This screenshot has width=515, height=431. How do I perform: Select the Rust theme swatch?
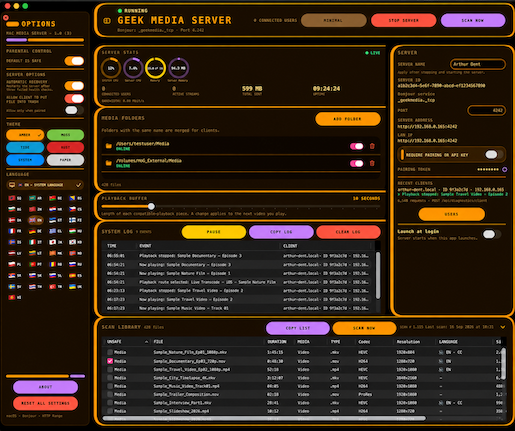65,147
